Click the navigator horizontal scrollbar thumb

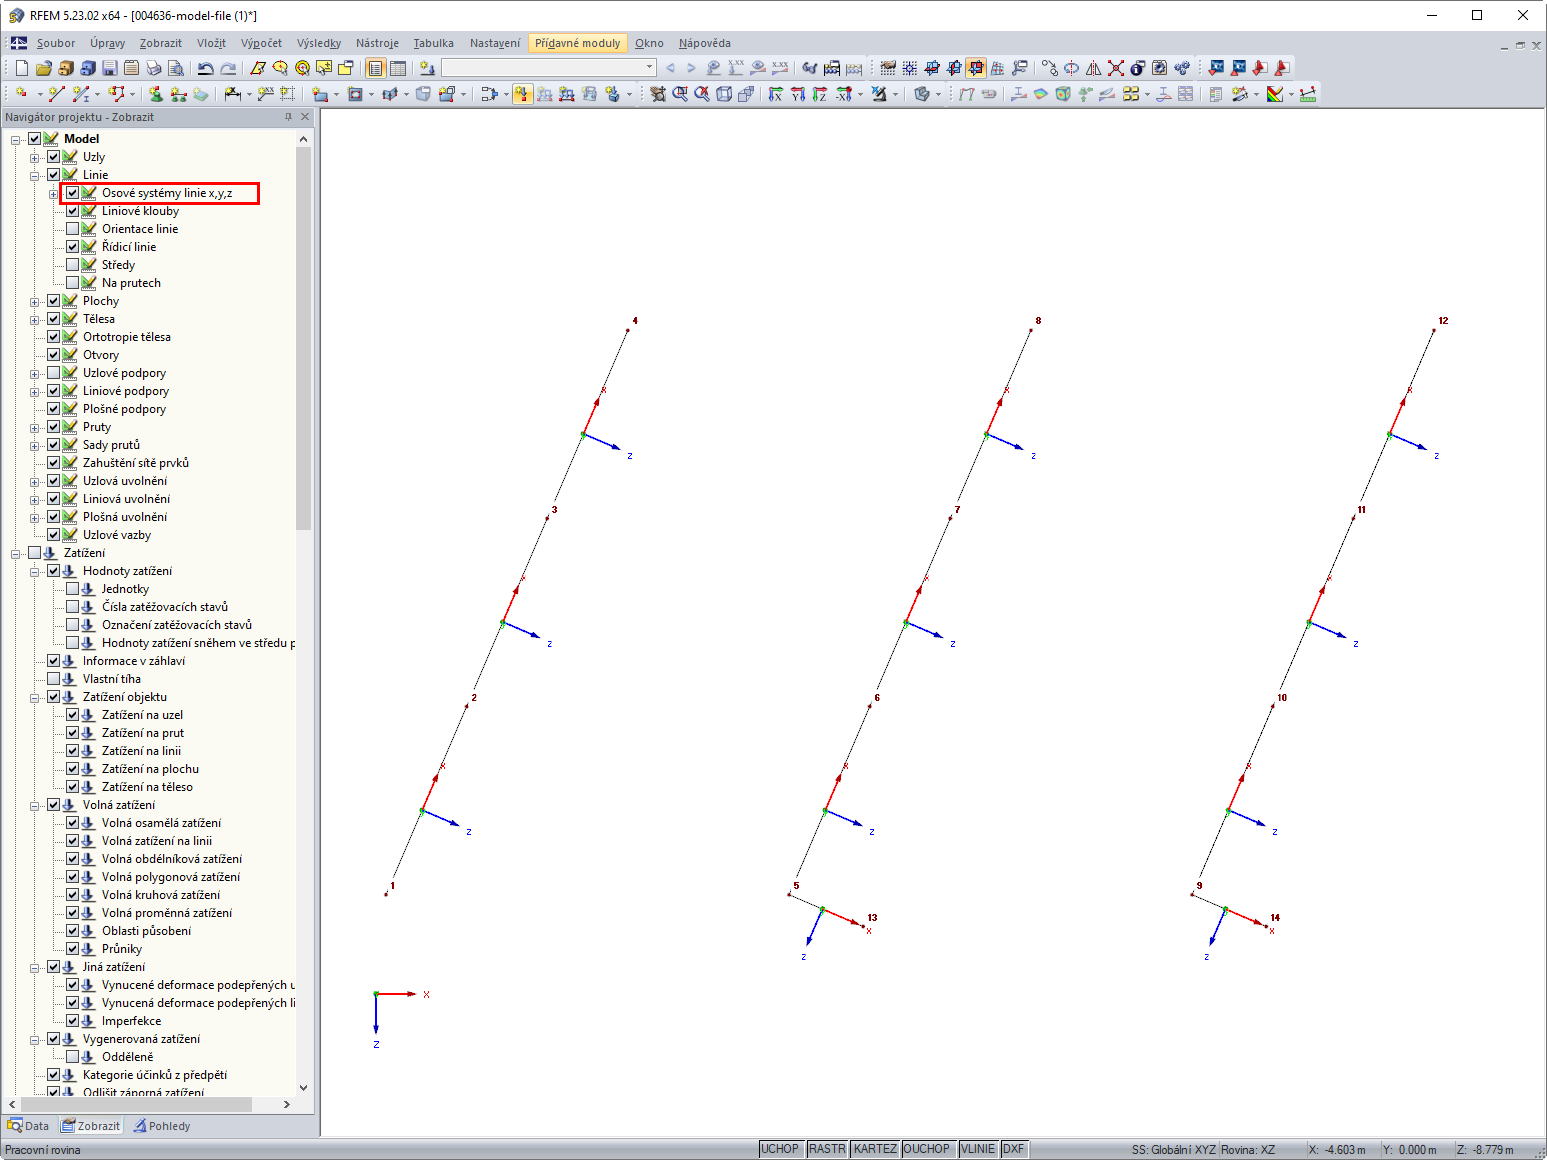136,1104
